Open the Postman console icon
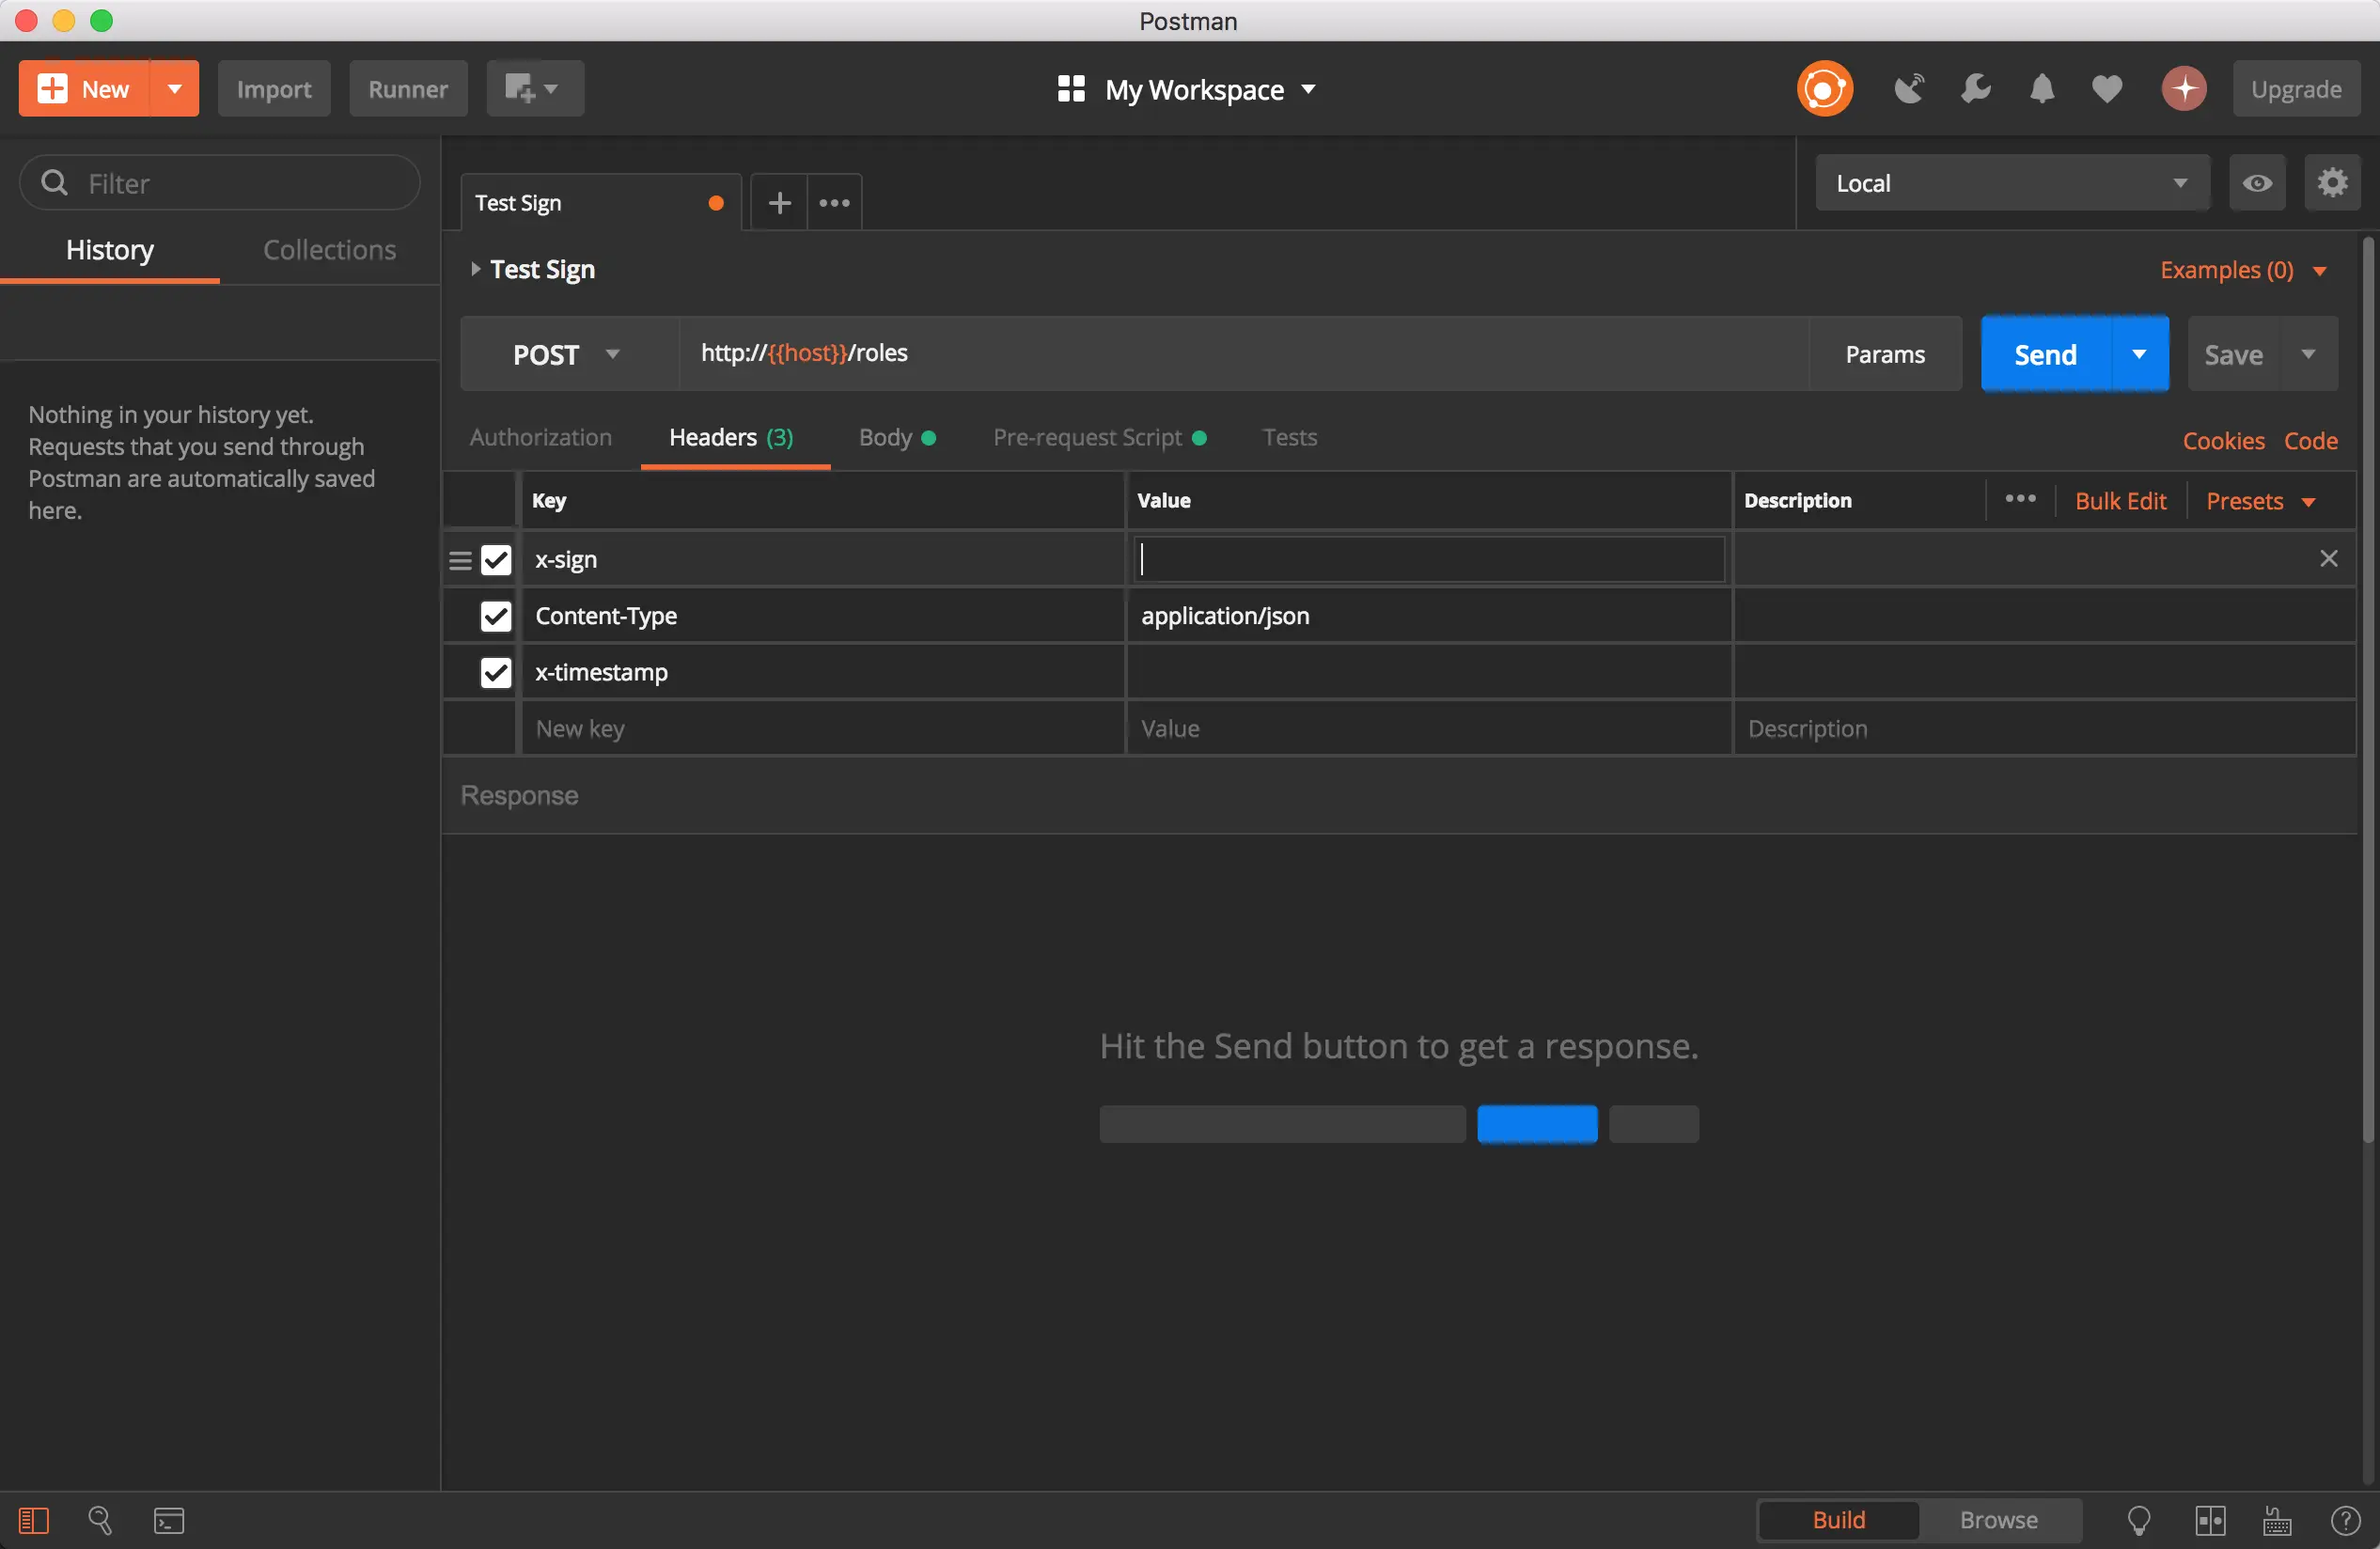 coord(169,1521)
